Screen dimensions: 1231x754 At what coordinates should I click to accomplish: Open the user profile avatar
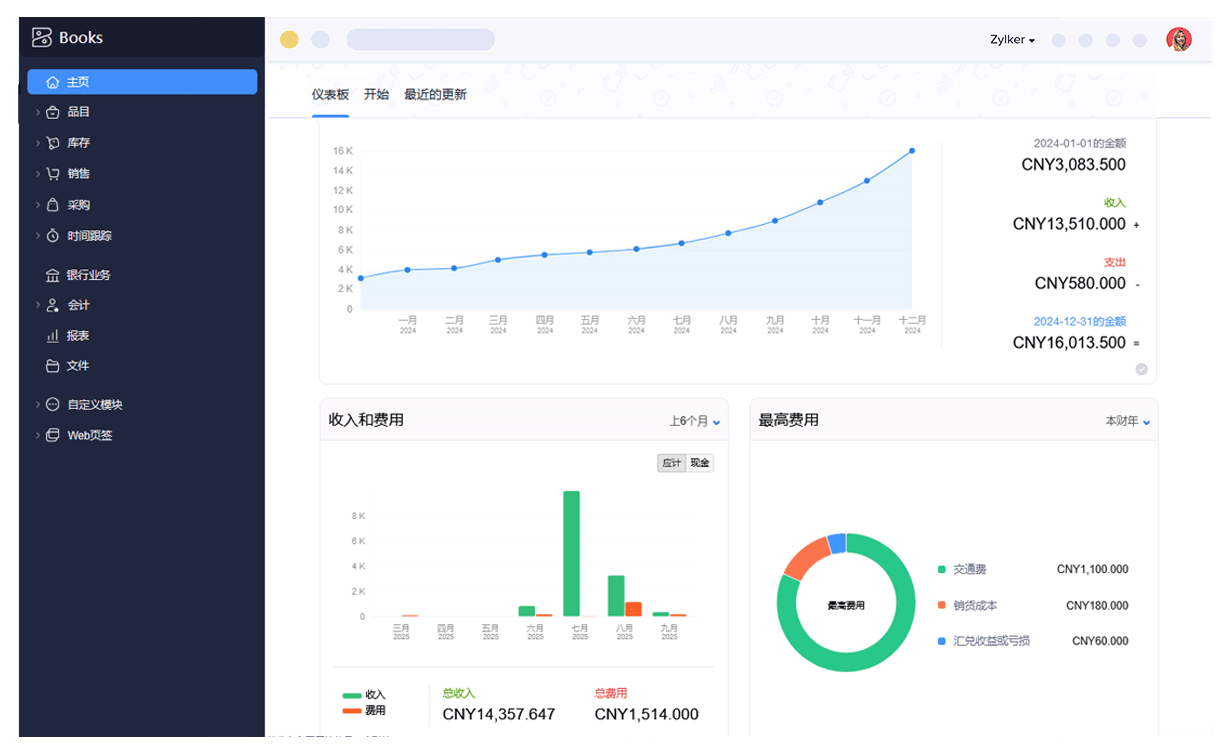(1178, 40)
